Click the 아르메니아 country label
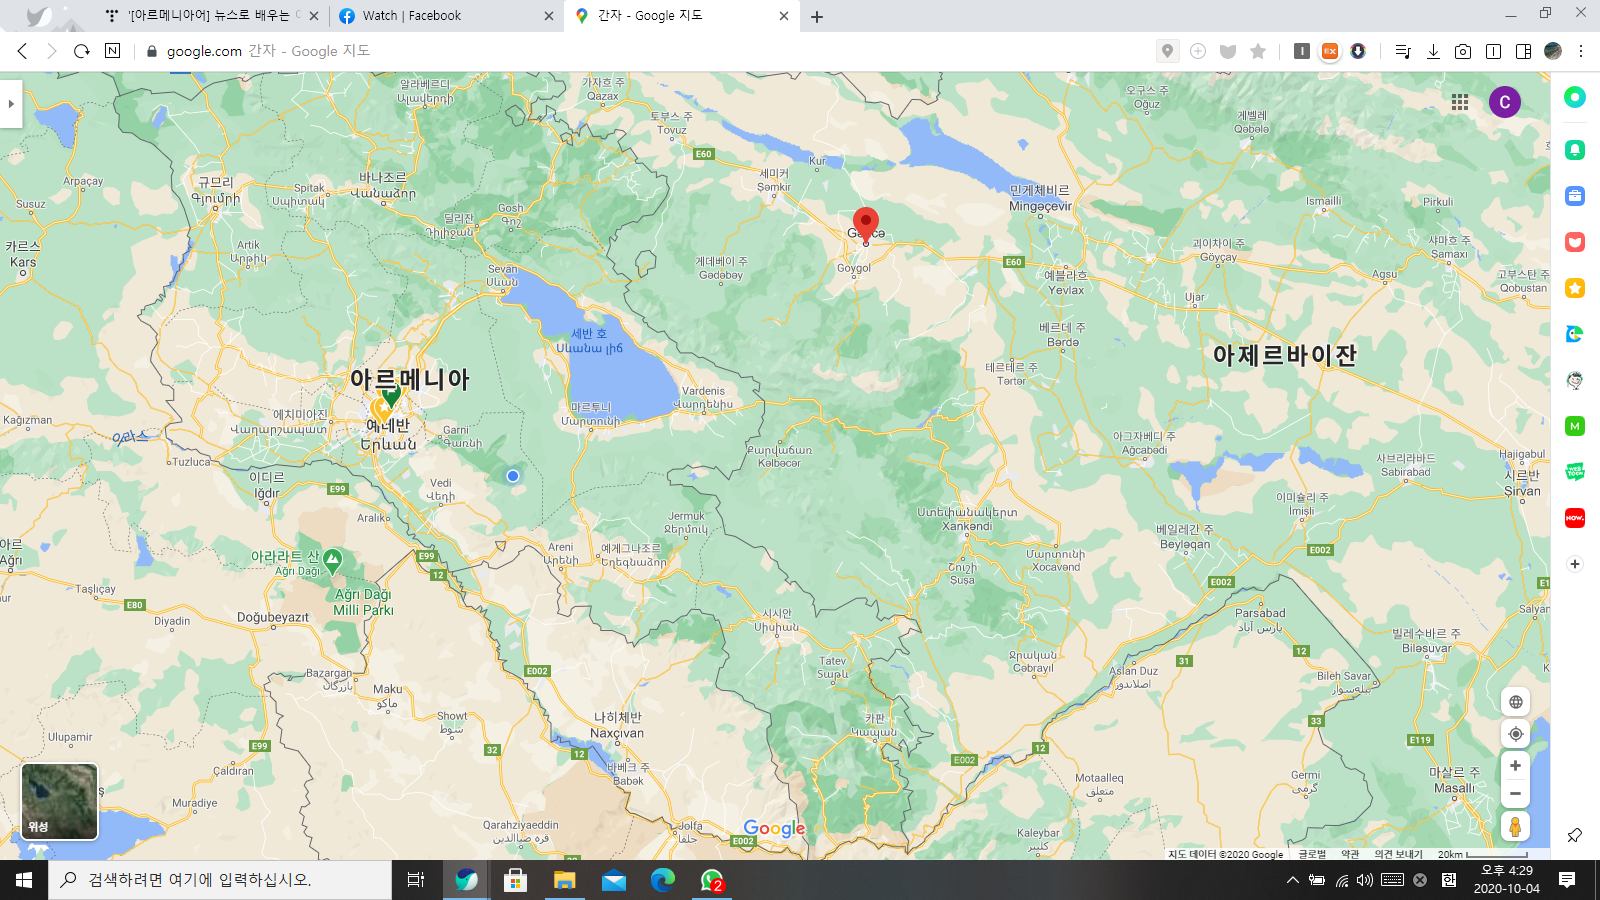Viewport: 1600px width, 900px height. coord(409,379)
